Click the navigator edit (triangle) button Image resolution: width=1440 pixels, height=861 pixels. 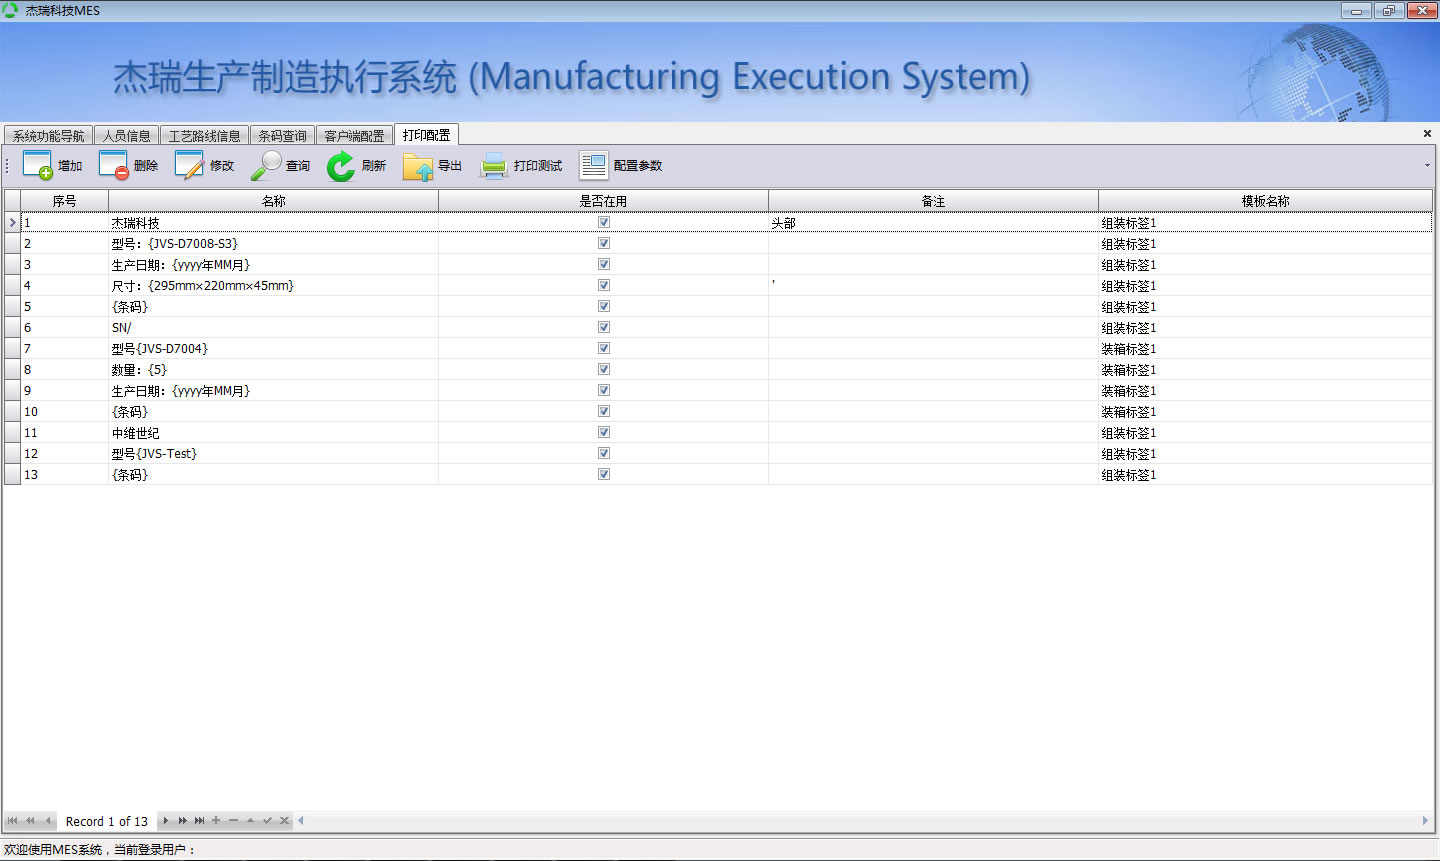(250, 821)
